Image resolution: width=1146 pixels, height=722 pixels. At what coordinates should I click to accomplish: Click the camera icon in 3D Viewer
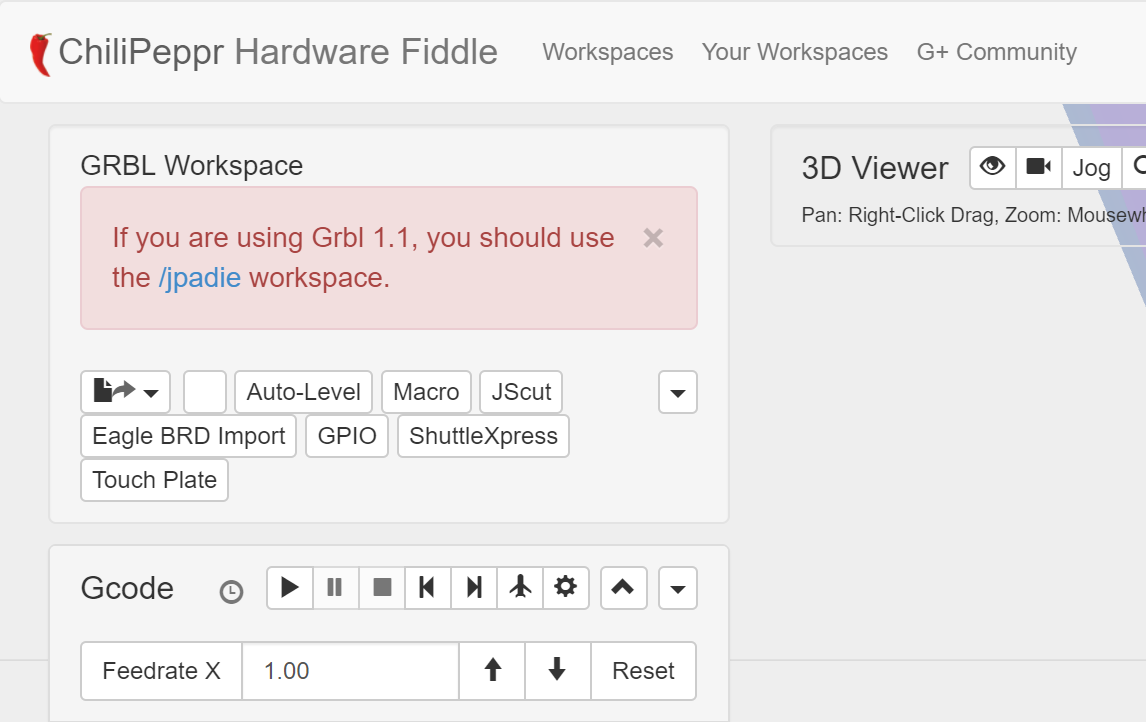[1038, 167]
